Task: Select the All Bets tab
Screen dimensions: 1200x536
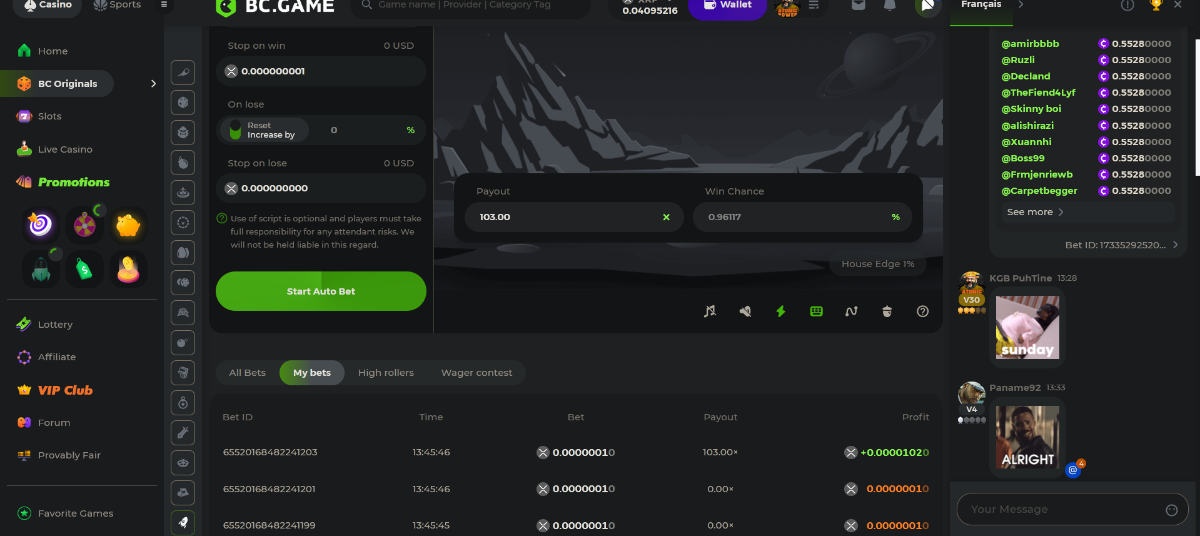Action: pos(247,373)
